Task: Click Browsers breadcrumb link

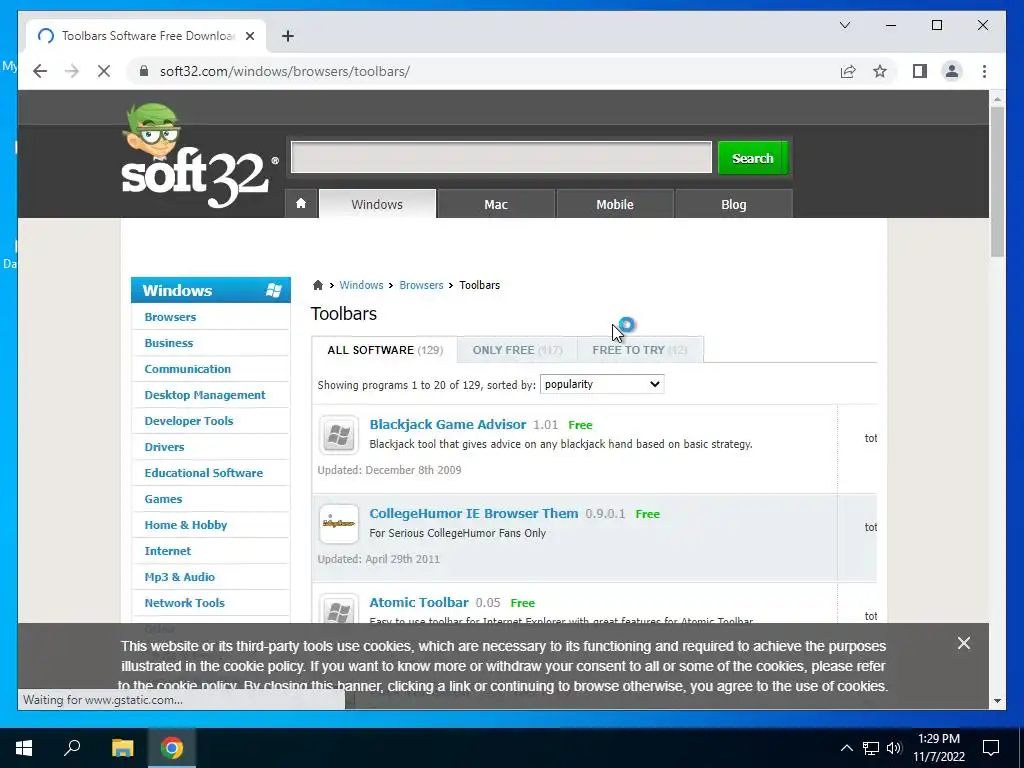Action: 421,285
